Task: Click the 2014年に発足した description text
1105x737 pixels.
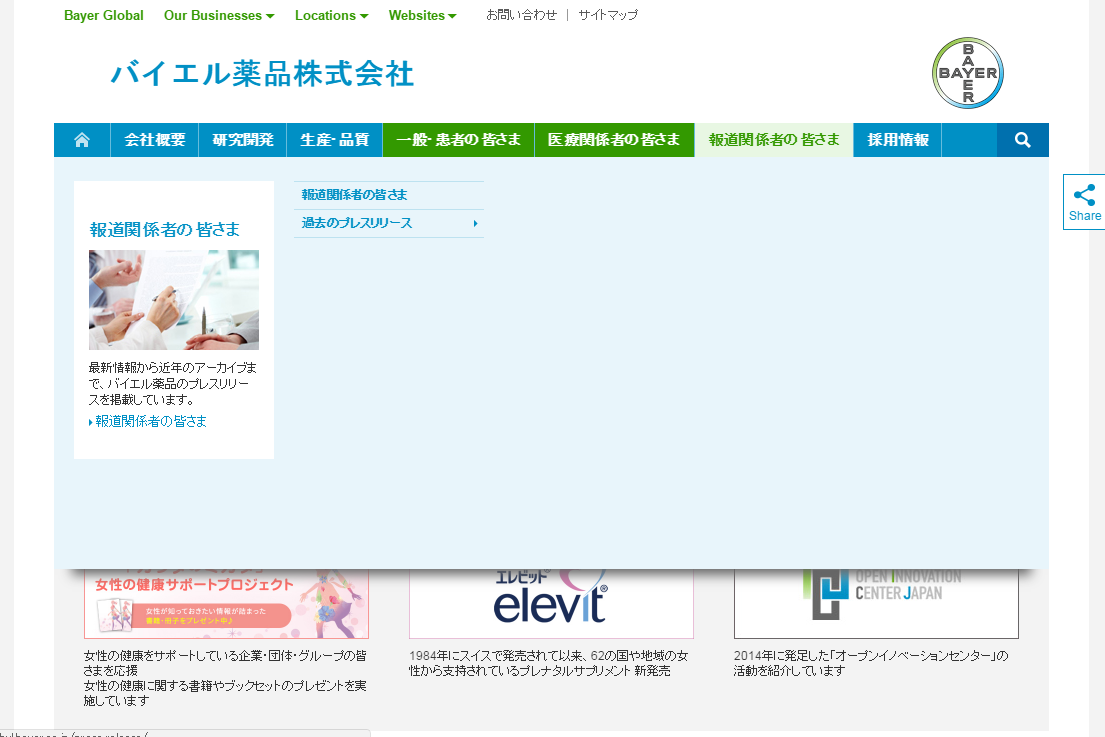Action: [x=871, y=663]
